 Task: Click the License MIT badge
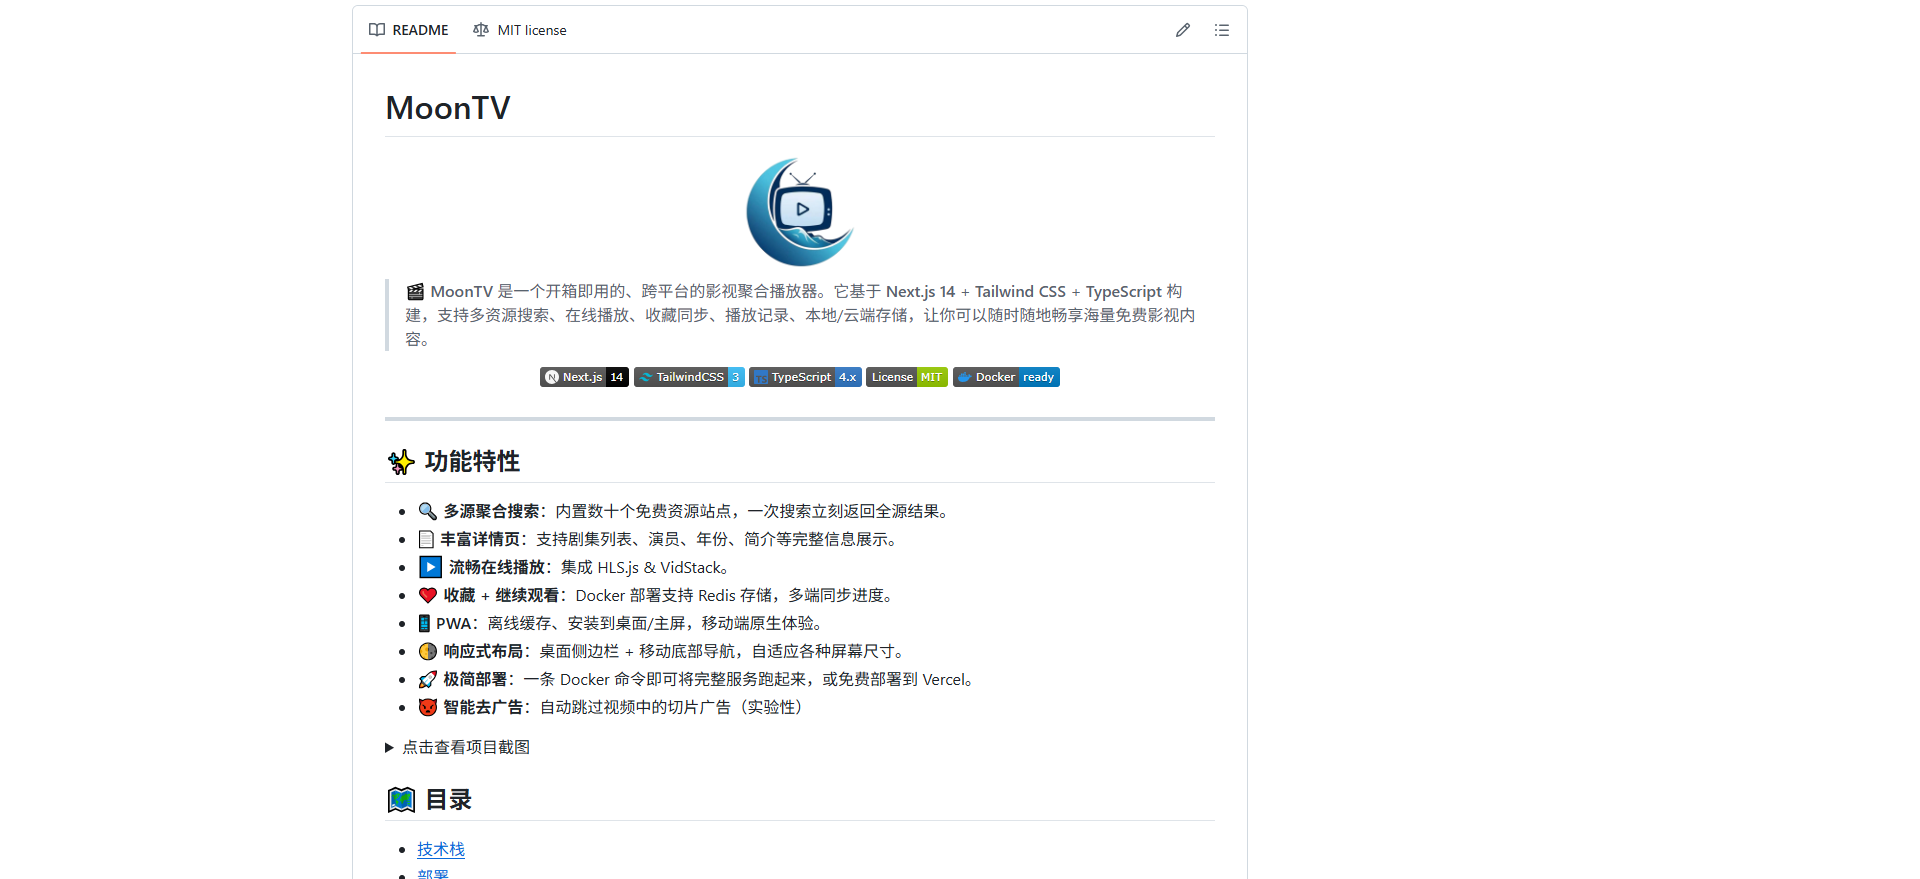[906, 377]
